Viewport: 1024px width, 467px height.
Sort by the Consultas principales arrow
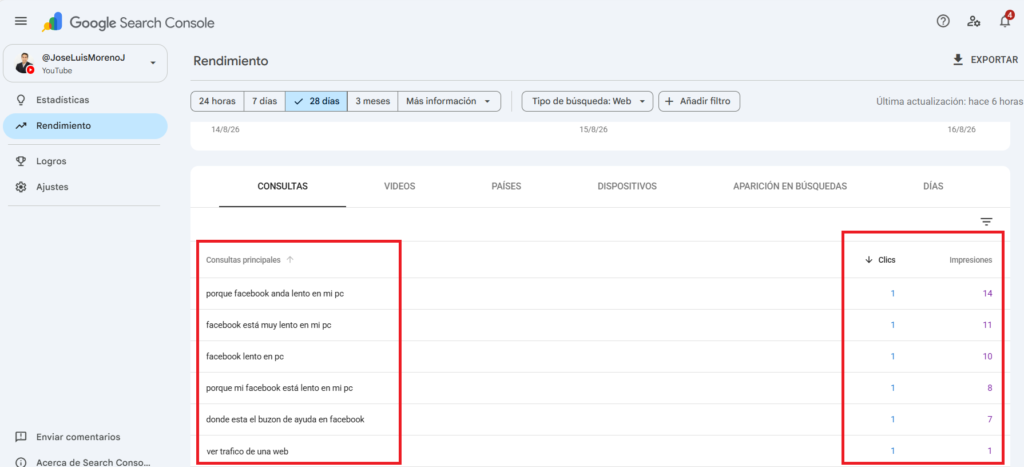coord(290,260)
